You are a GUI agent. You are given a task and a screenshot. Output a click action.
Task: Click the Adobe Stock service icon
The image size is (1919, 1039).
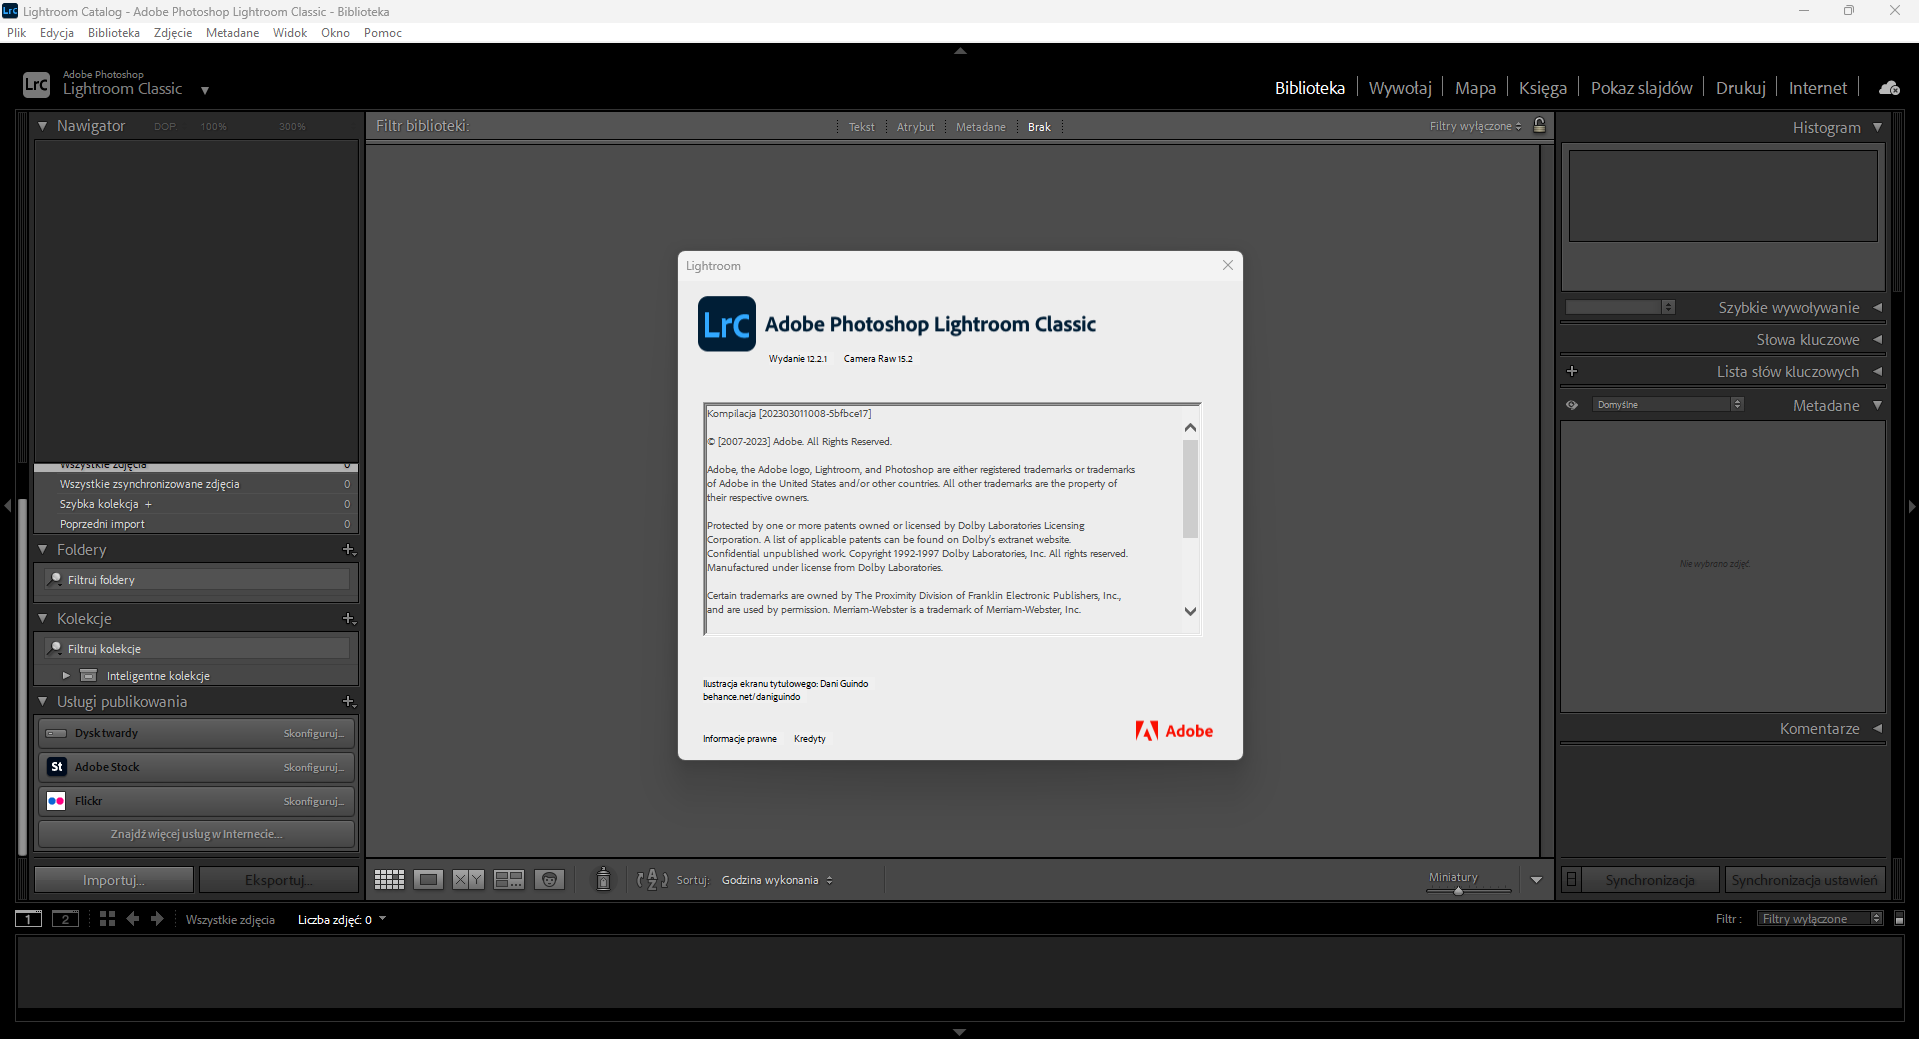pos(57,767)
